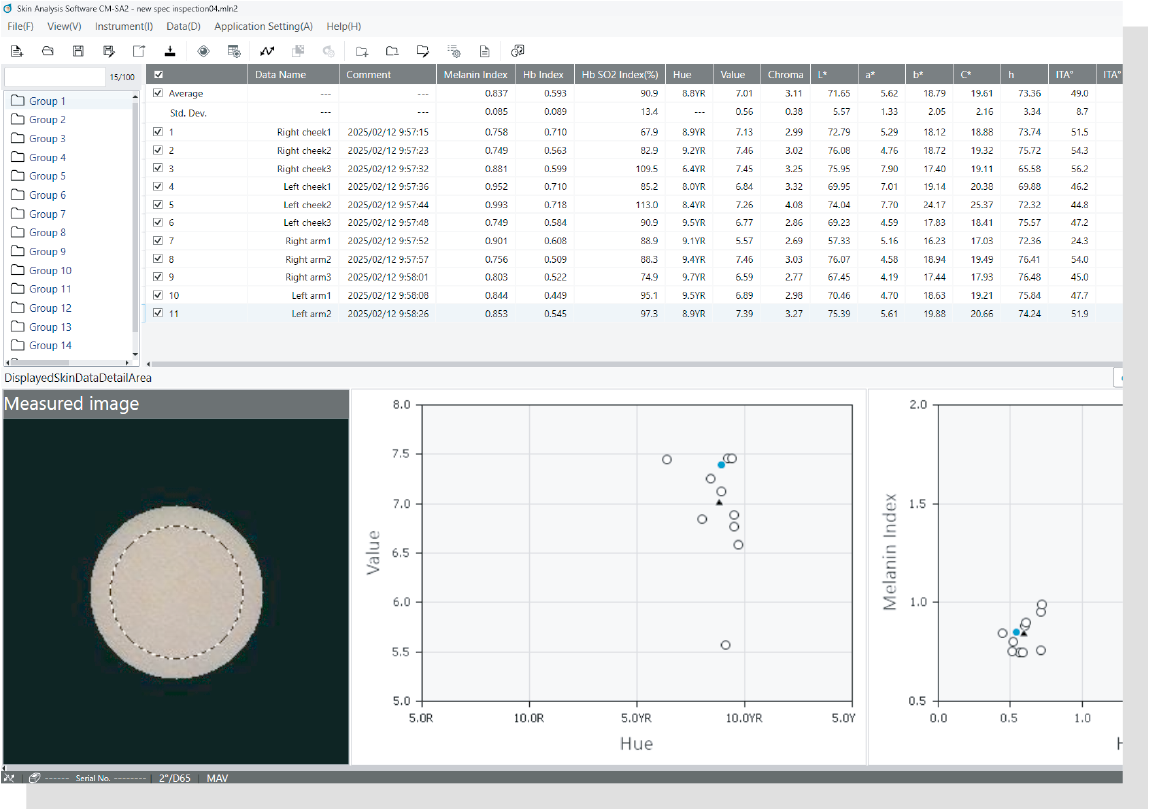The width and height of the screenshot is (1149, 809).
Task: Click the new document toolbar icon
Action: point(16,50)
